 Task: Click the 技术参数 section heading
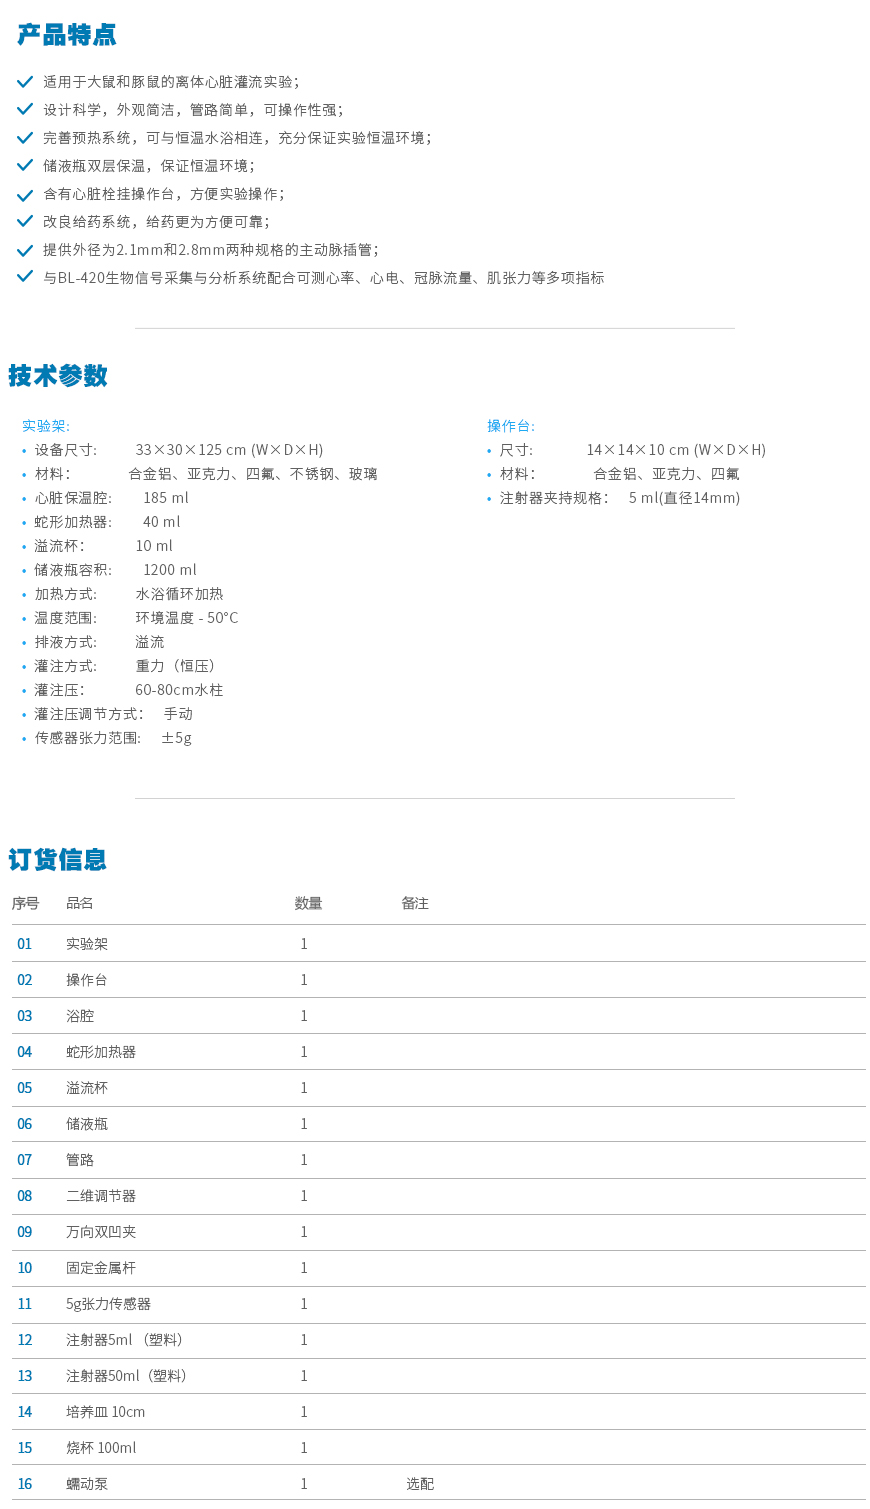pos(58,376)
